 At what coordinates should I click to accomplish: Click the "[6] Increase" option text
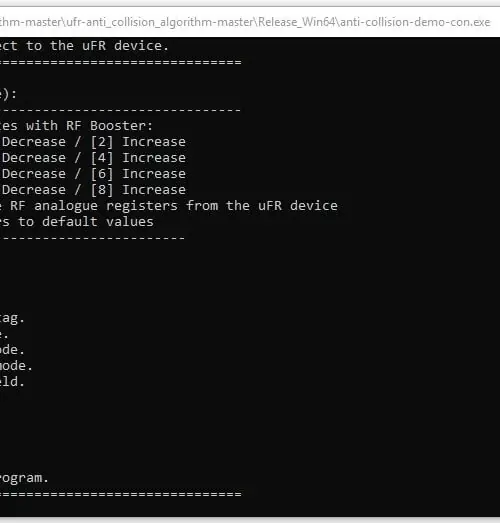point(138,174)
